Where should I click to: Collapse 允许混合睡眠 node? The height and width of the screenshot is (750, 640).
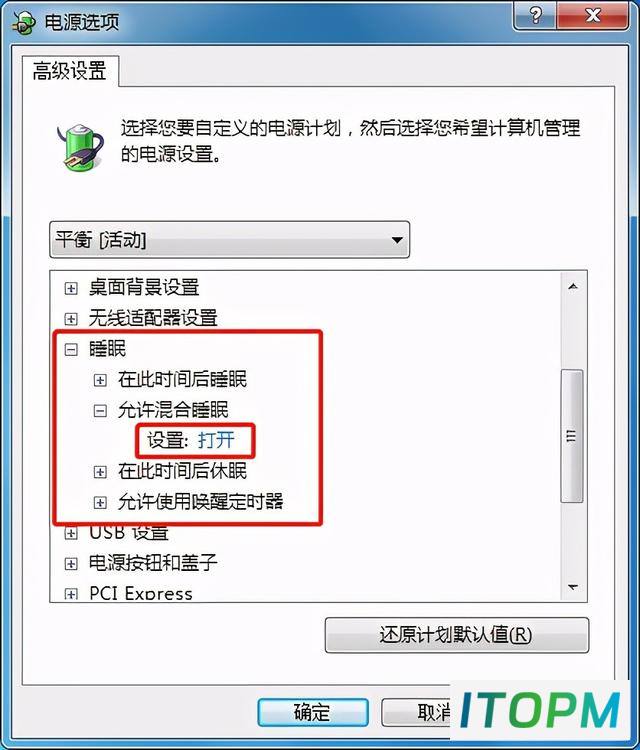pos(100,410)
